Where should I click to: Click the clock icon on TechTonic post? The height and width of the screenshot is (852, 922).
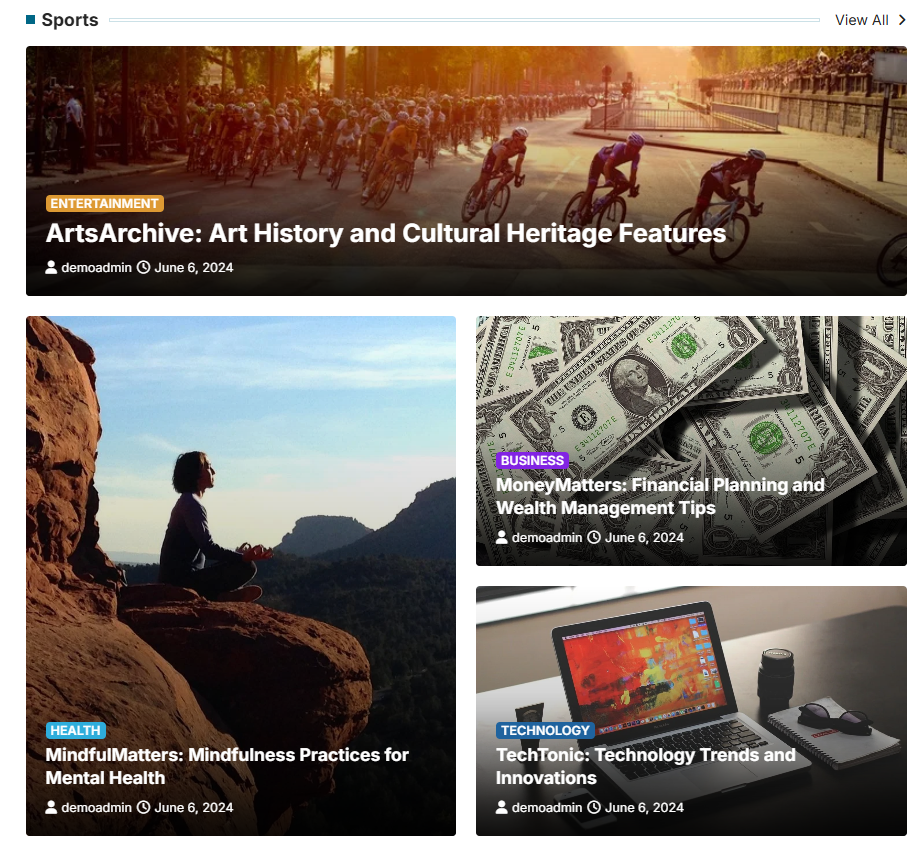[594, 807]
